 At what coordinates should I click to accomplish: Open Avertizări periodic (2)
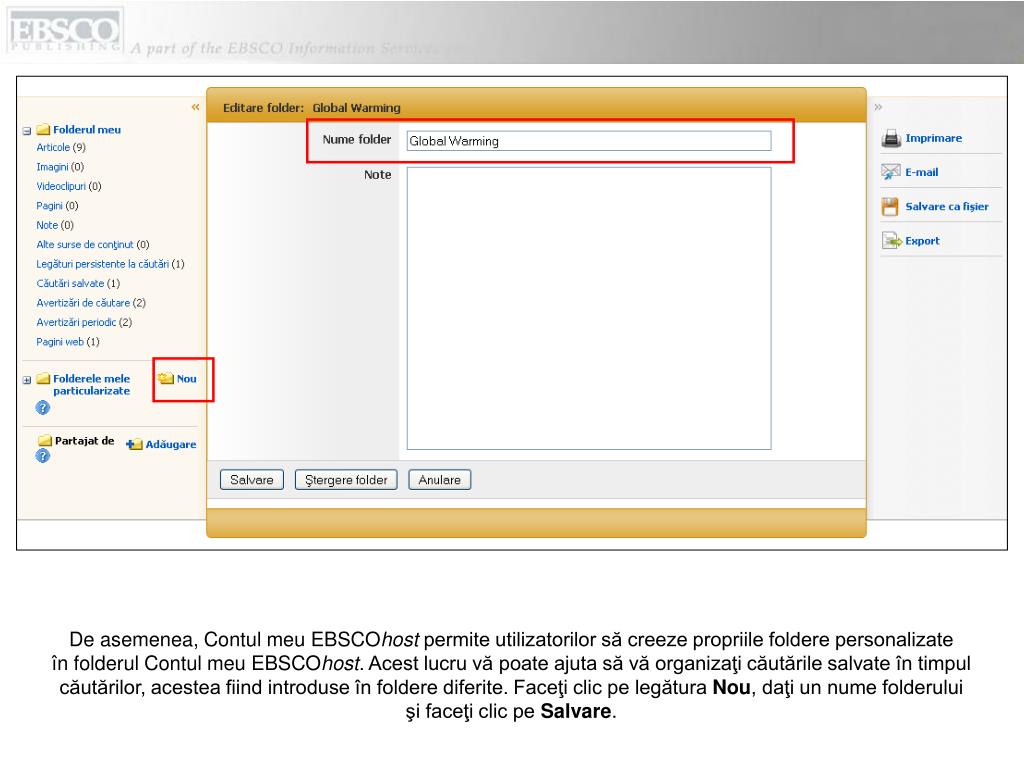click(84, 323)
